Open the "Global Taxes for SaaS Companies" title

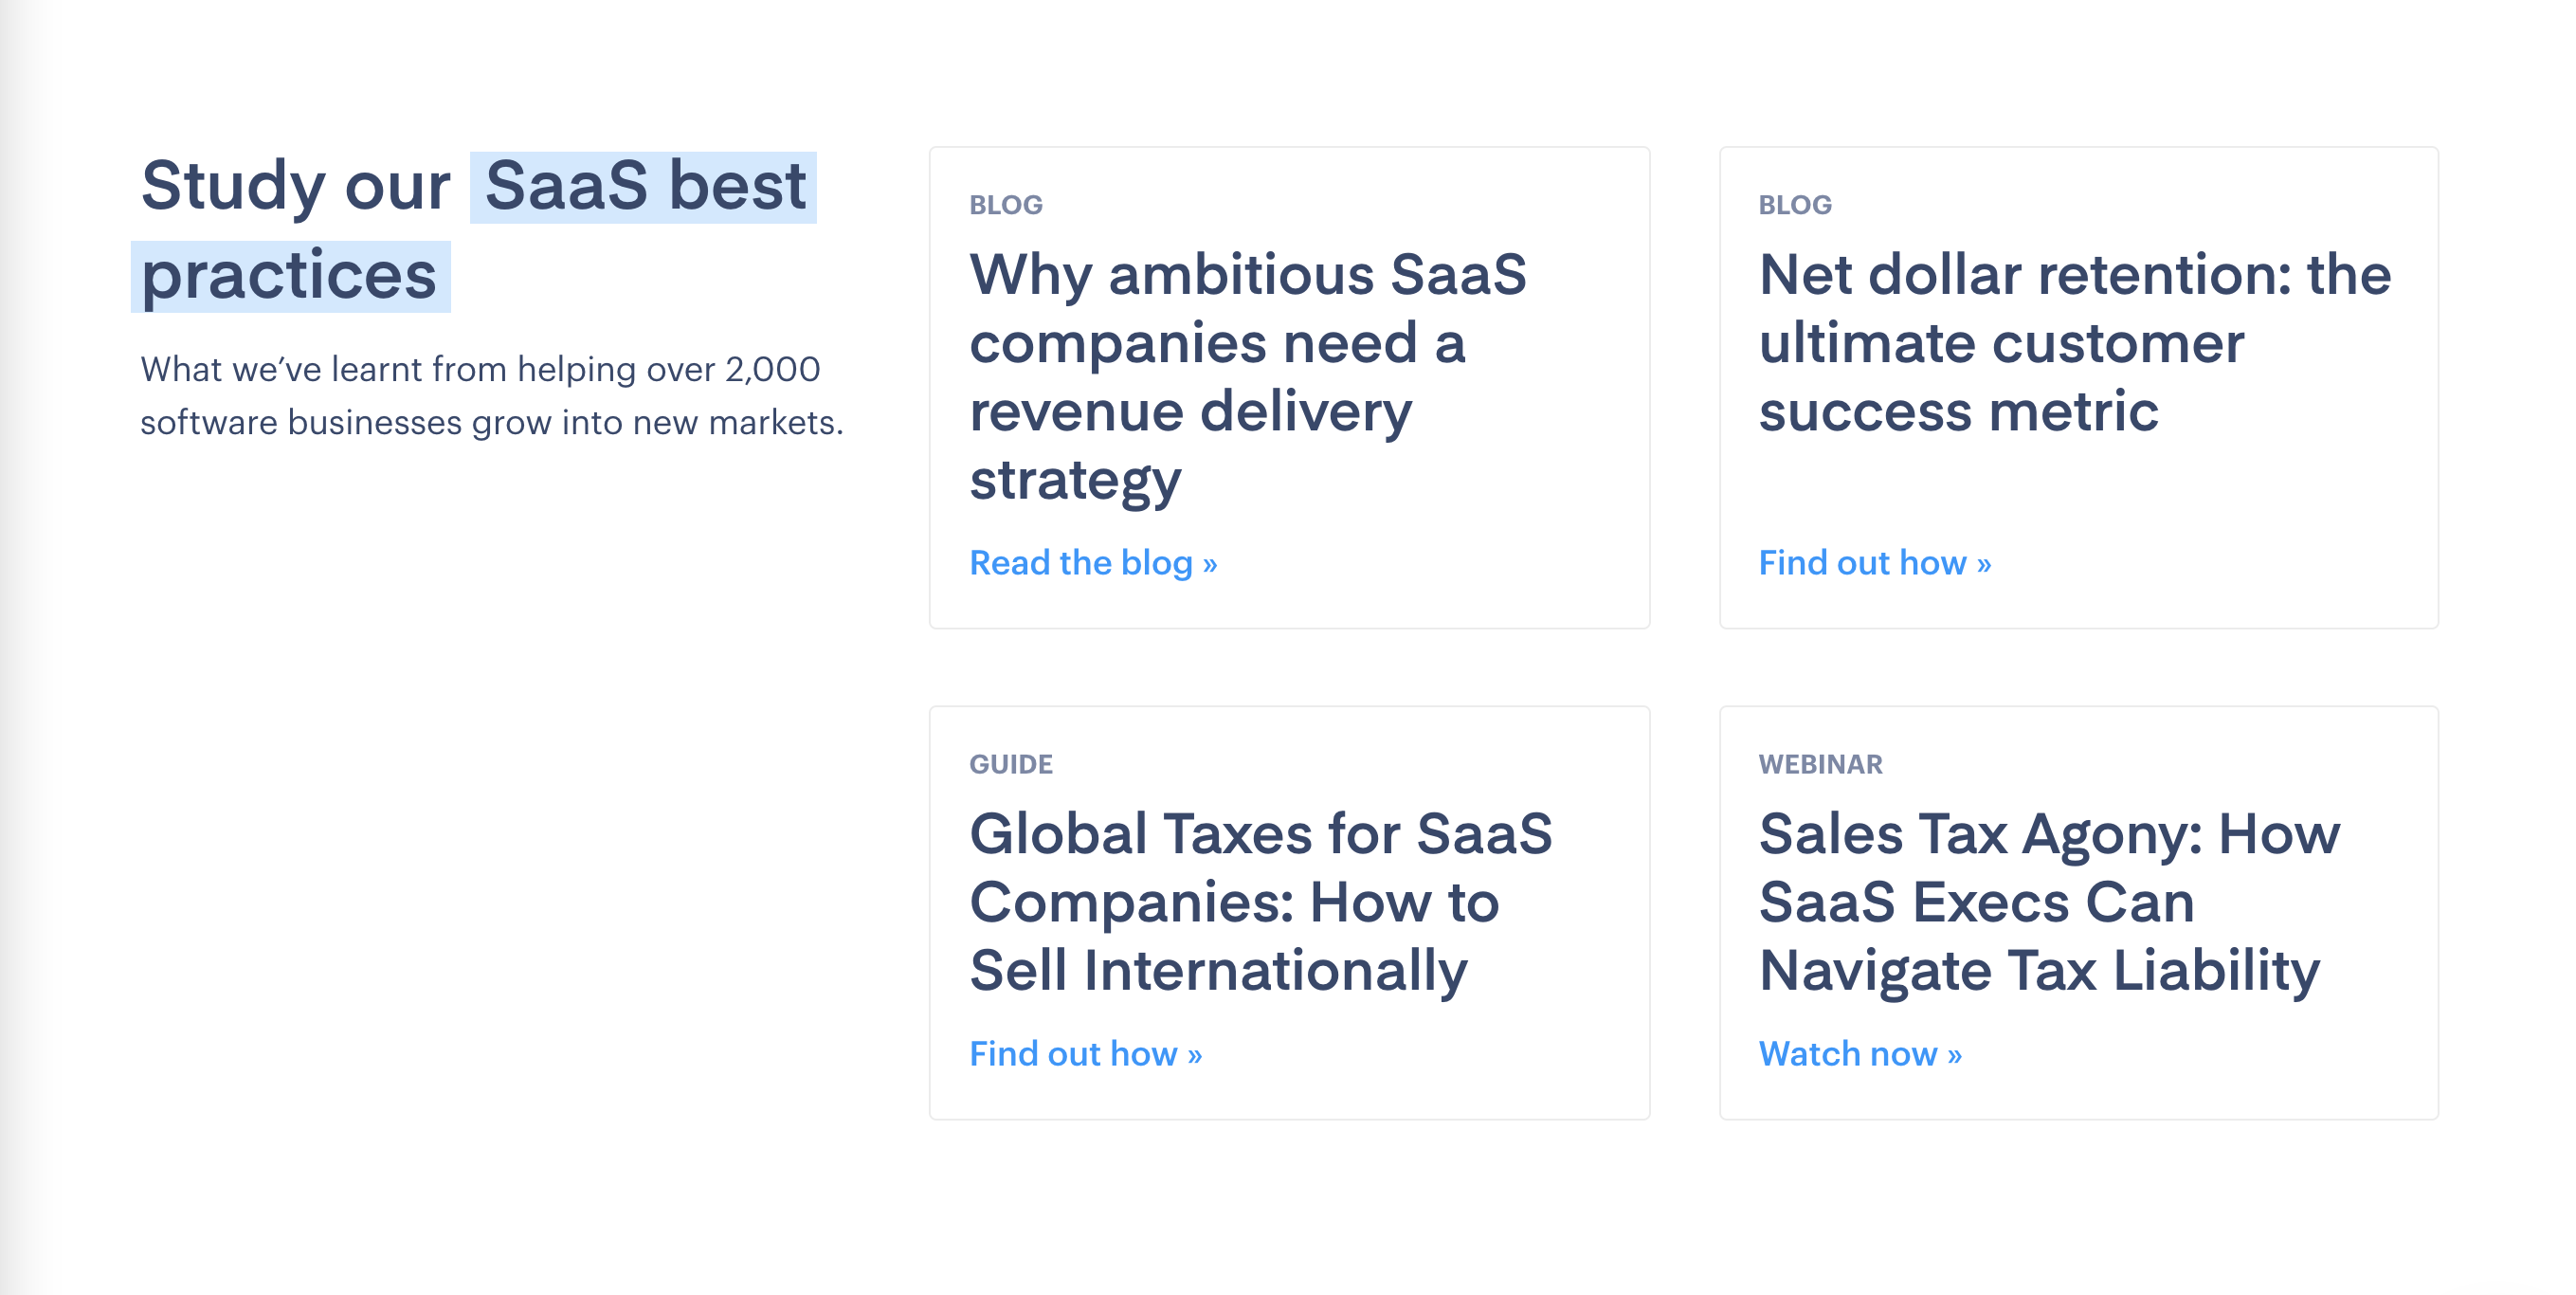point(1260,902)
